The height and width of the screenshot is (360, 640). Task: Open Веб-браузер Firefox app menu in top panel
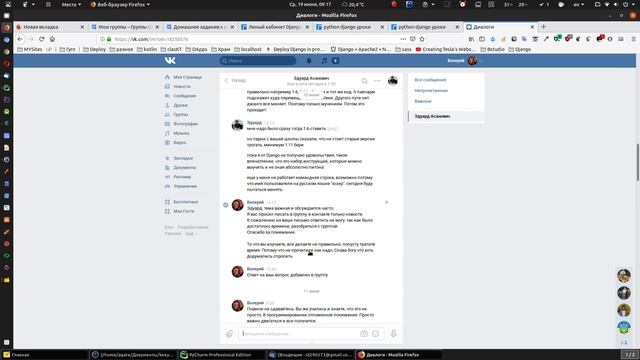click(120, 4)
